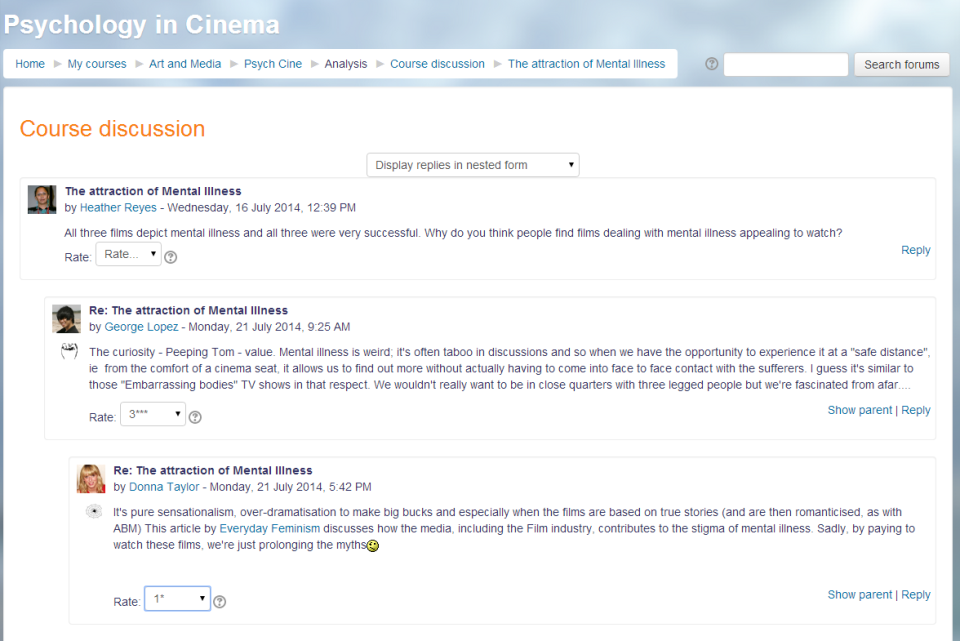Viewport: 960px width, 641px height.
Task: Click the Re: title on George Lopez's post
Action: tap(189, 310)
